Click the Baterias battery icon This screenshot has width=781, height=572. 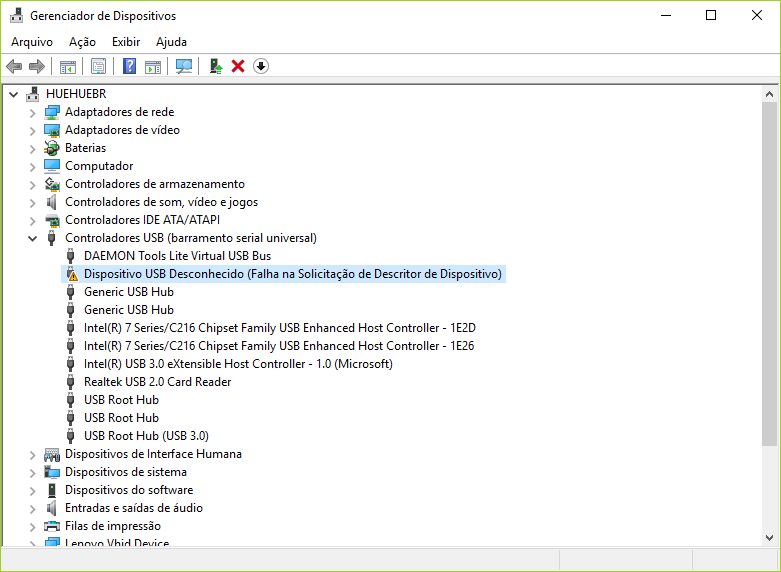pyautogui.click(x=52, y=148)
